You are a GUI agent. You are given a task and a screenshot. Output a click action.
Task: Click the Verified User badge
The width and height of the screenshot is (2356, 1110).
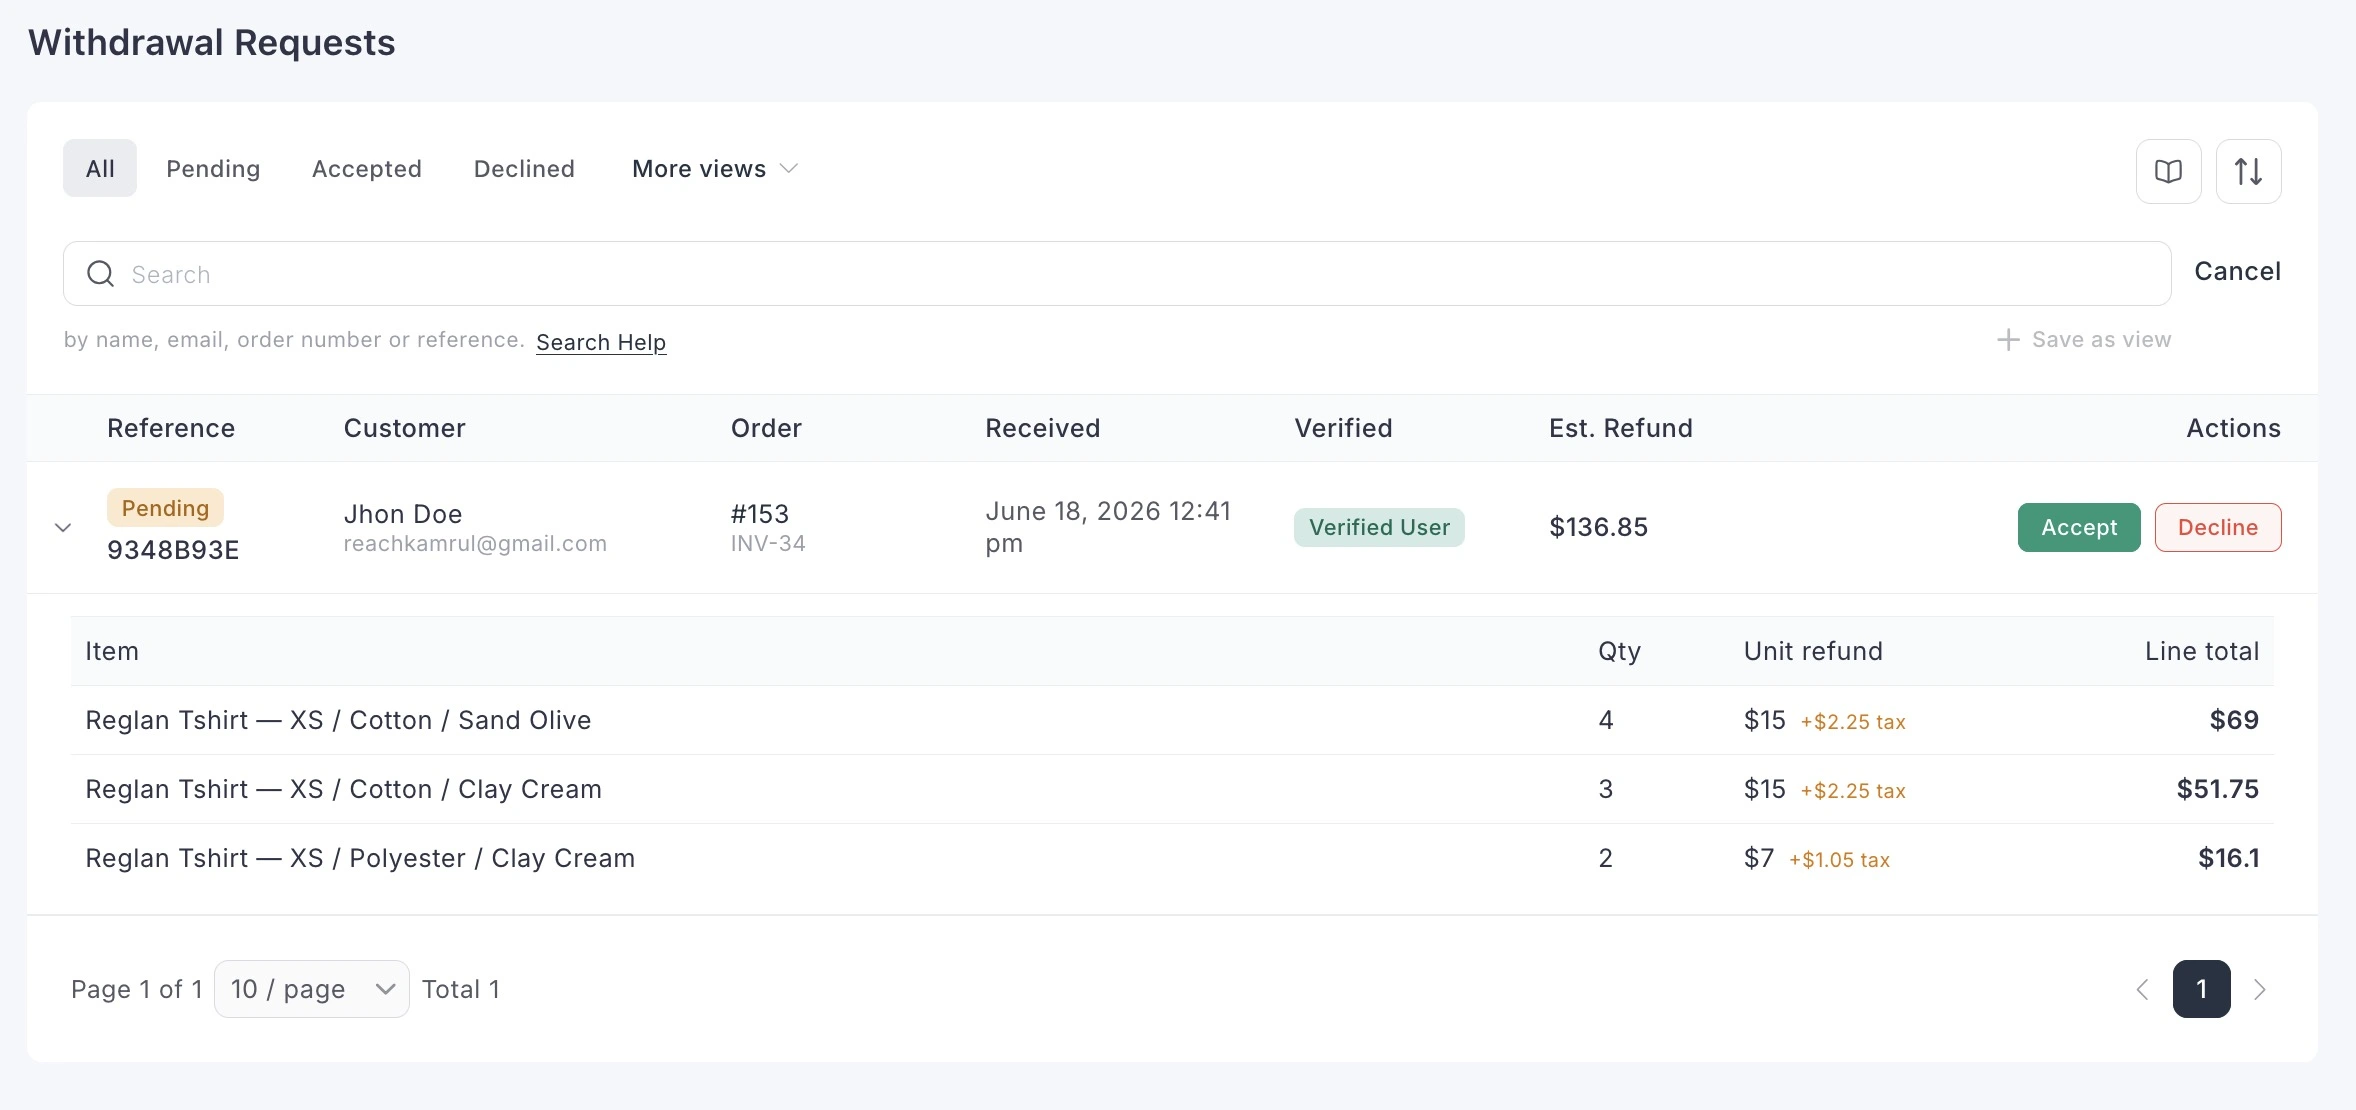click(x=1379, y=527)
